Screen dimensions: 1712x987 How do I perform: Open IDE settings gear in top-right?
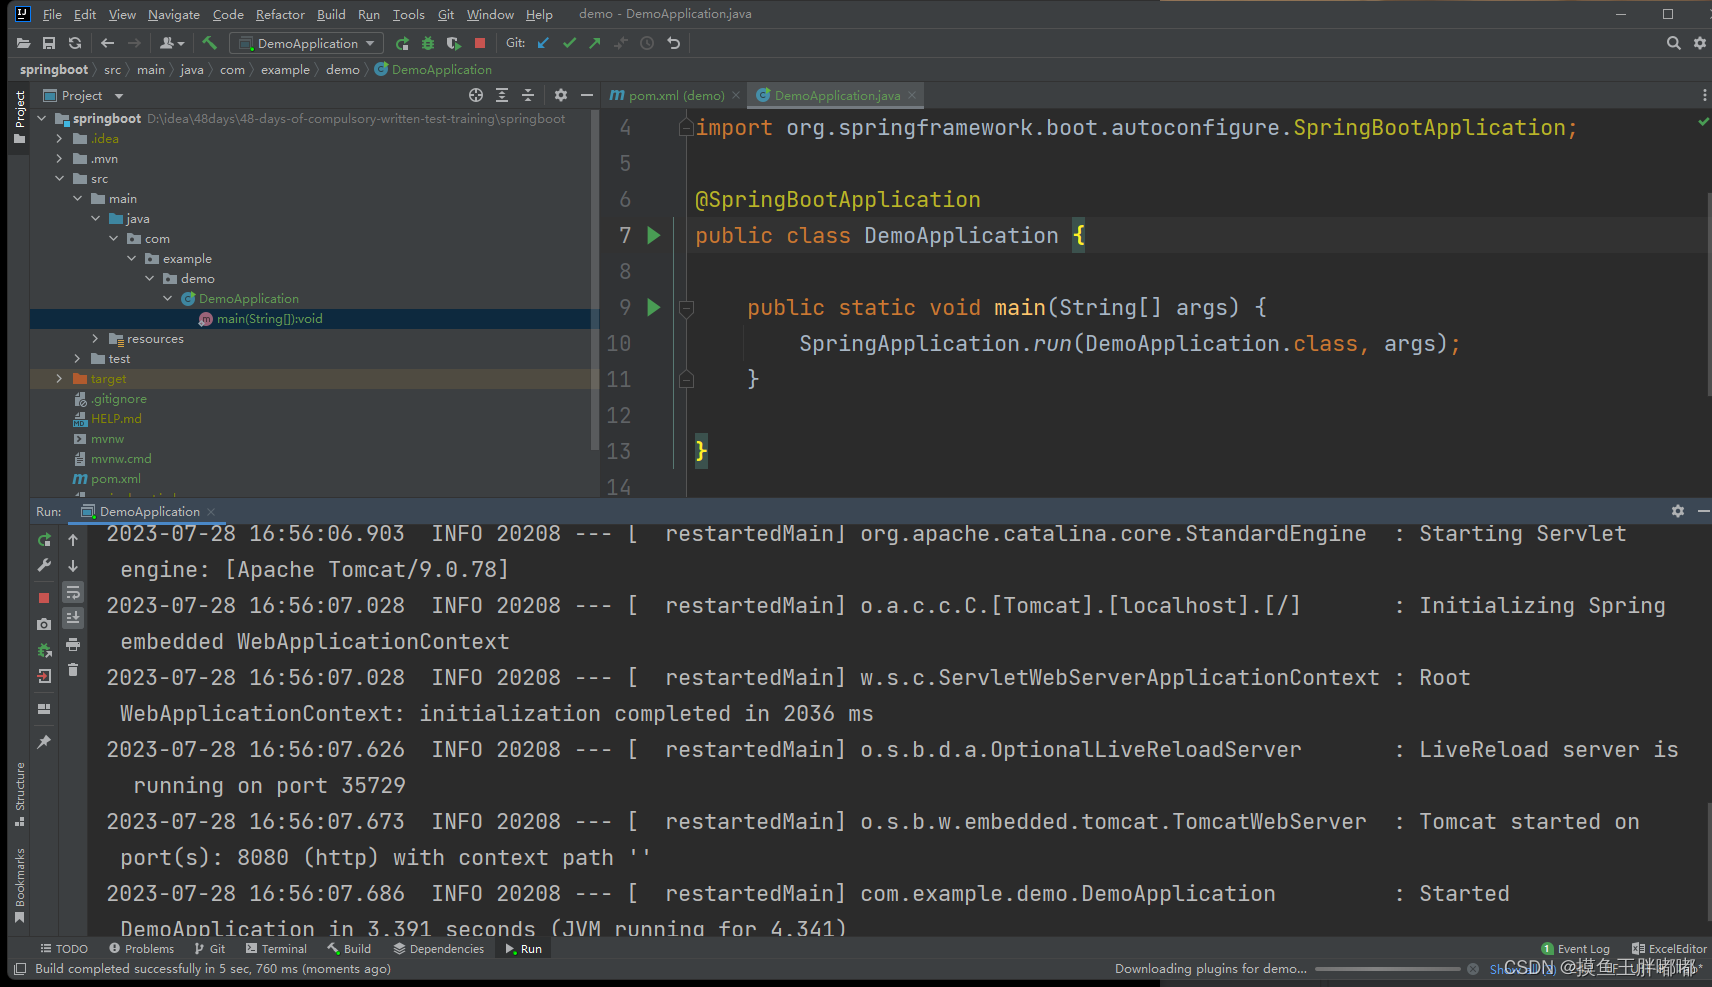pyautogui.click(x=1699, y=43)
